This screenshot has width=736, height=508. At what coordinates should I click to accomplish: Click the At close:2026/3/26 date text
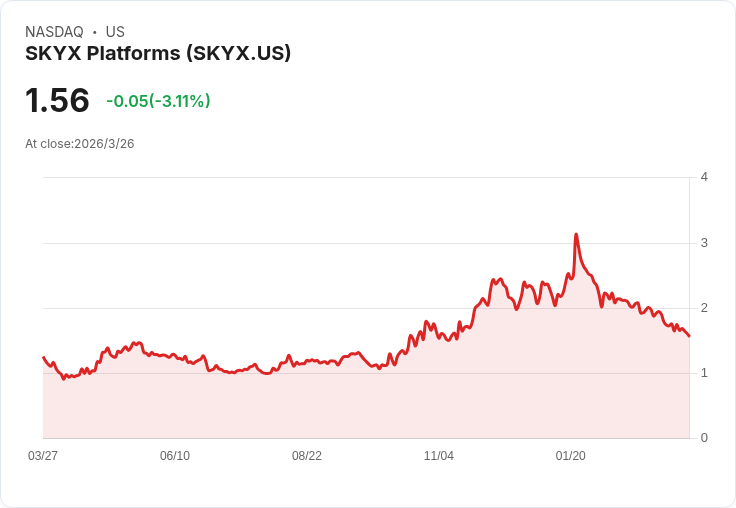[80, 144]
